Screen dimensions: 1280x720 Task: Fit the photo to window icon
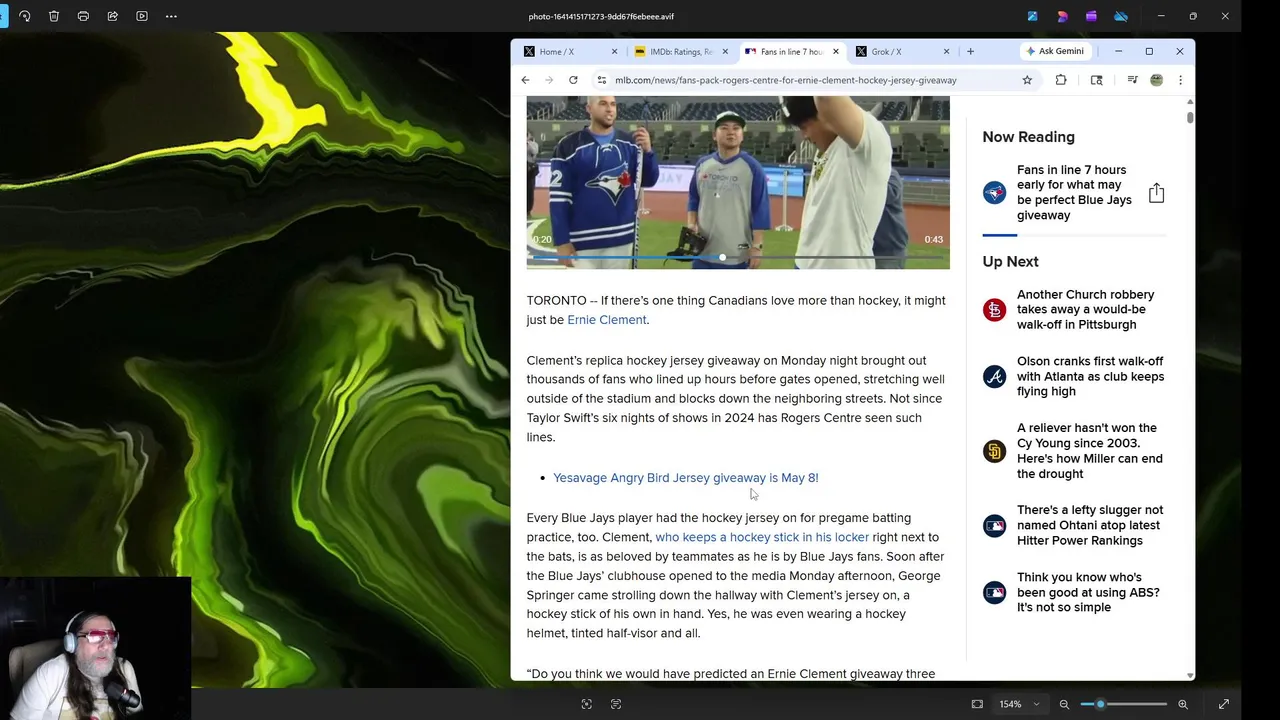977,704
